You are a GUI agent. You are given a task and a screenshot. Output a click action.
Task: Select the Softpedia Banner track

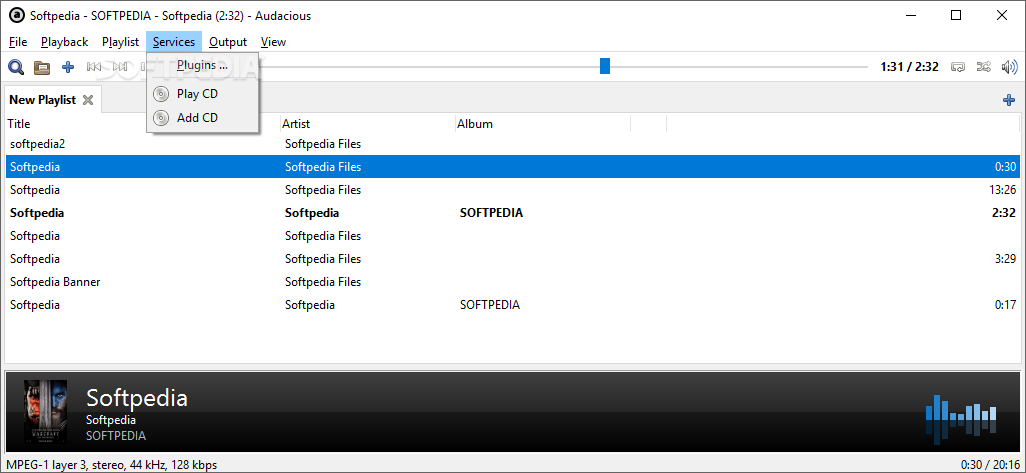[55, 282]
